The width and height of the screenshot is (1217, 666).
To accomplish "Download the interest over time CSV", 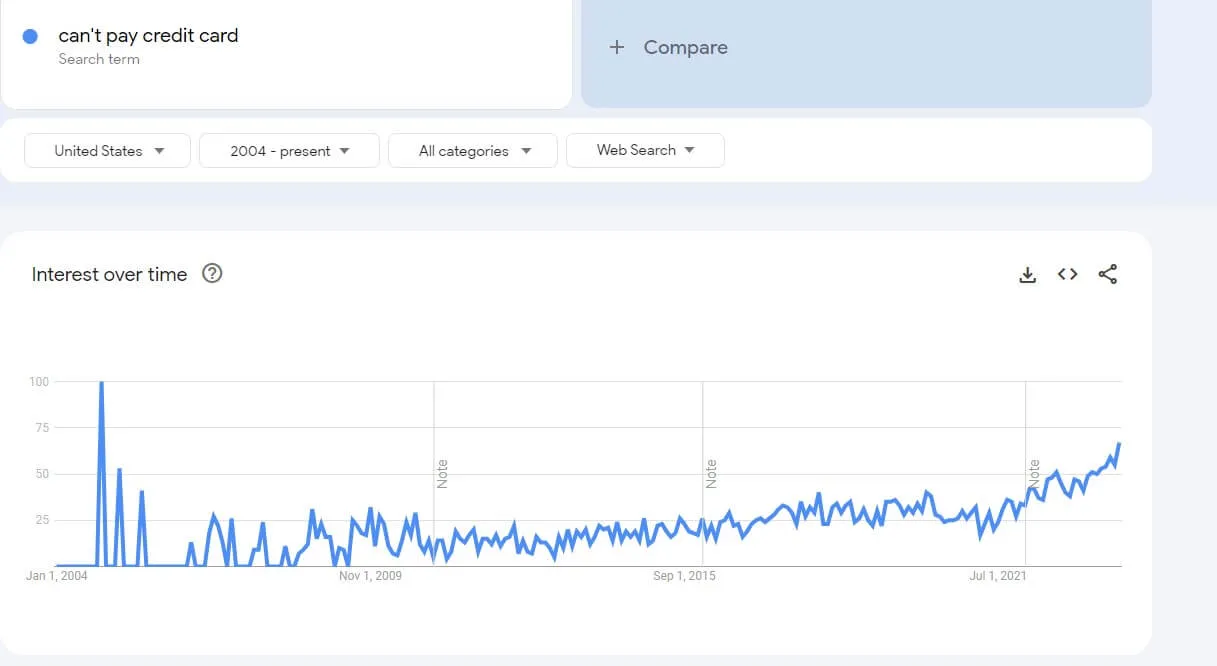I will click(1027, 275).
